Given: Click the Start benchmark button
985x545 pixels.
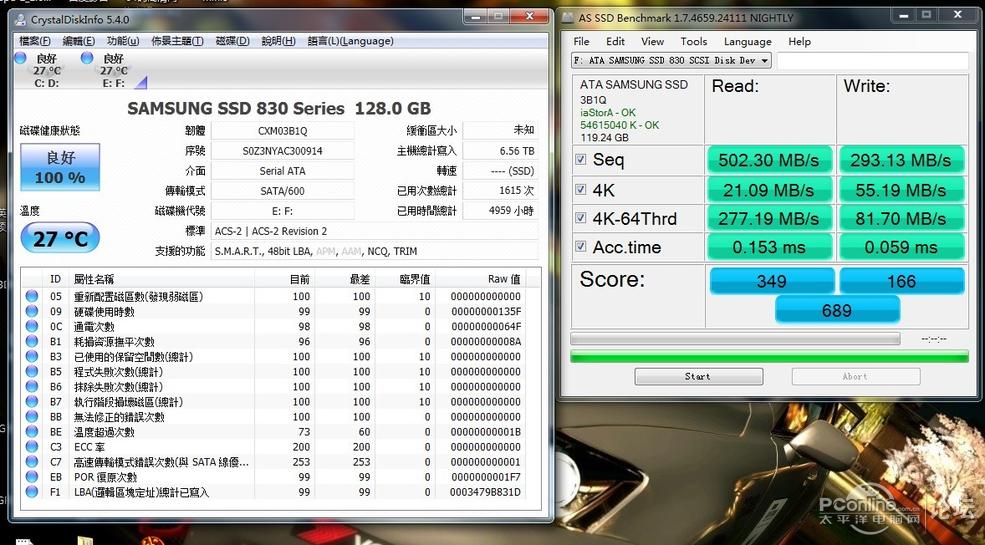Looking at the screenshot, I should coord(699,377).
